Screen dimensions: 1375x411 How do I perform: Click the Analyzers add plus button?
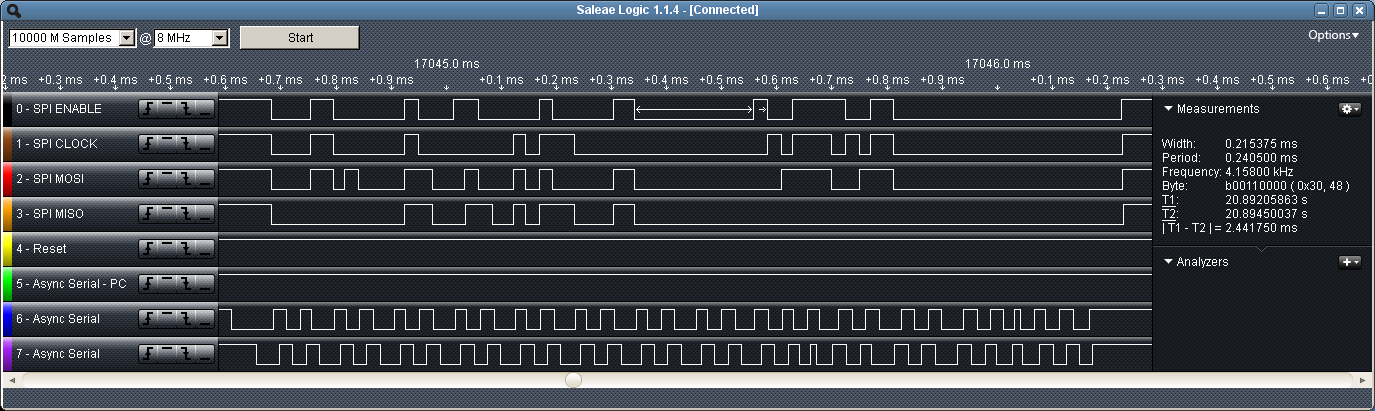1349,262
